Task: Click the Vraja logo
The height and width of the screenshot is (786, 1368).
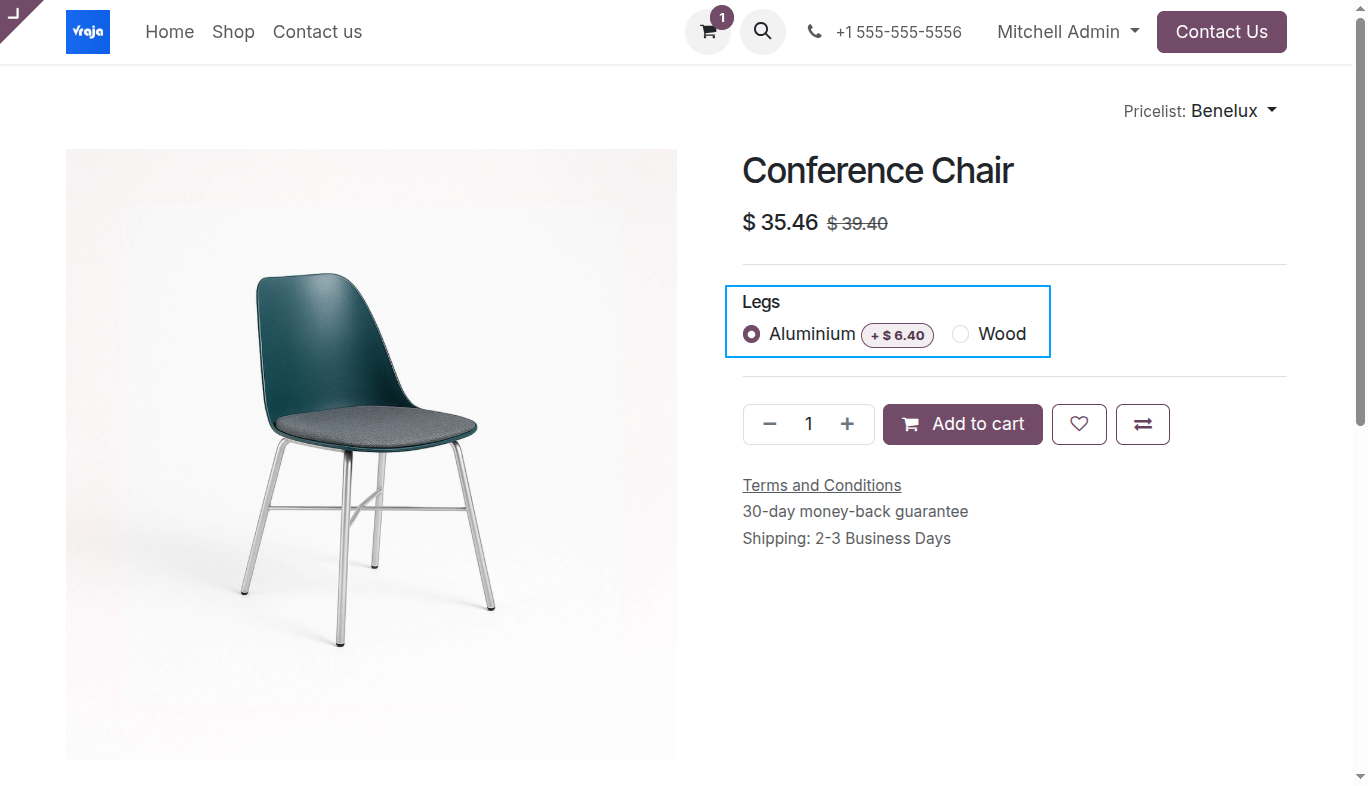Action: point(88,32)
